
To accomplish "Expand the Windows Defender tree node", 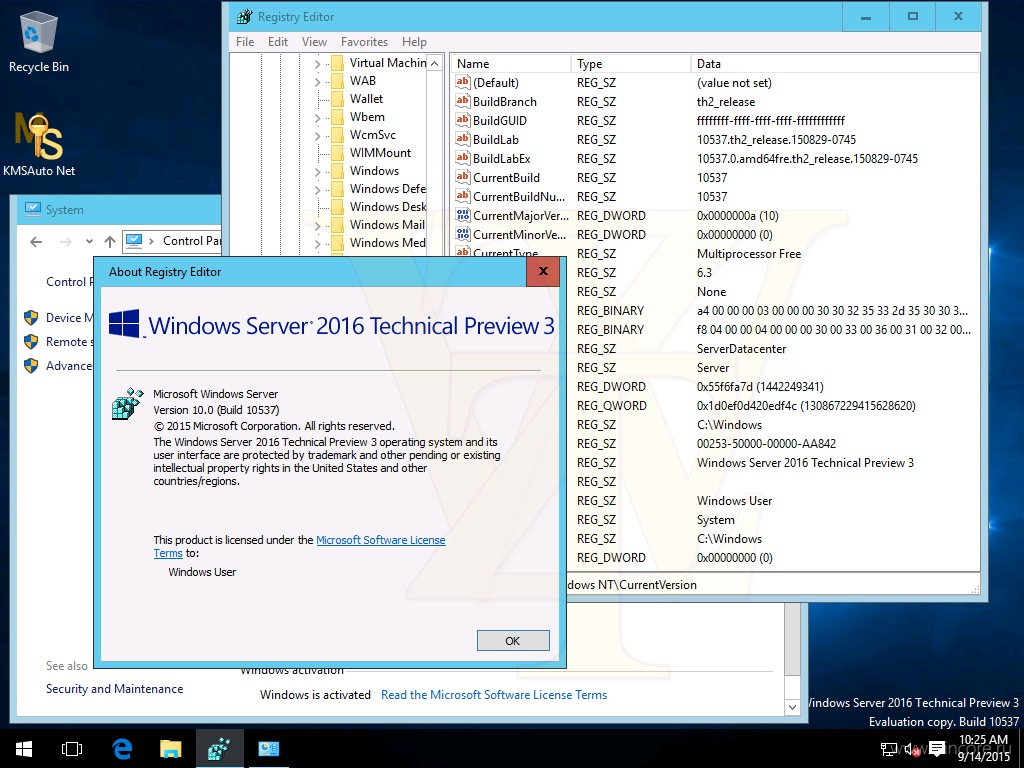I will [317, 190].
